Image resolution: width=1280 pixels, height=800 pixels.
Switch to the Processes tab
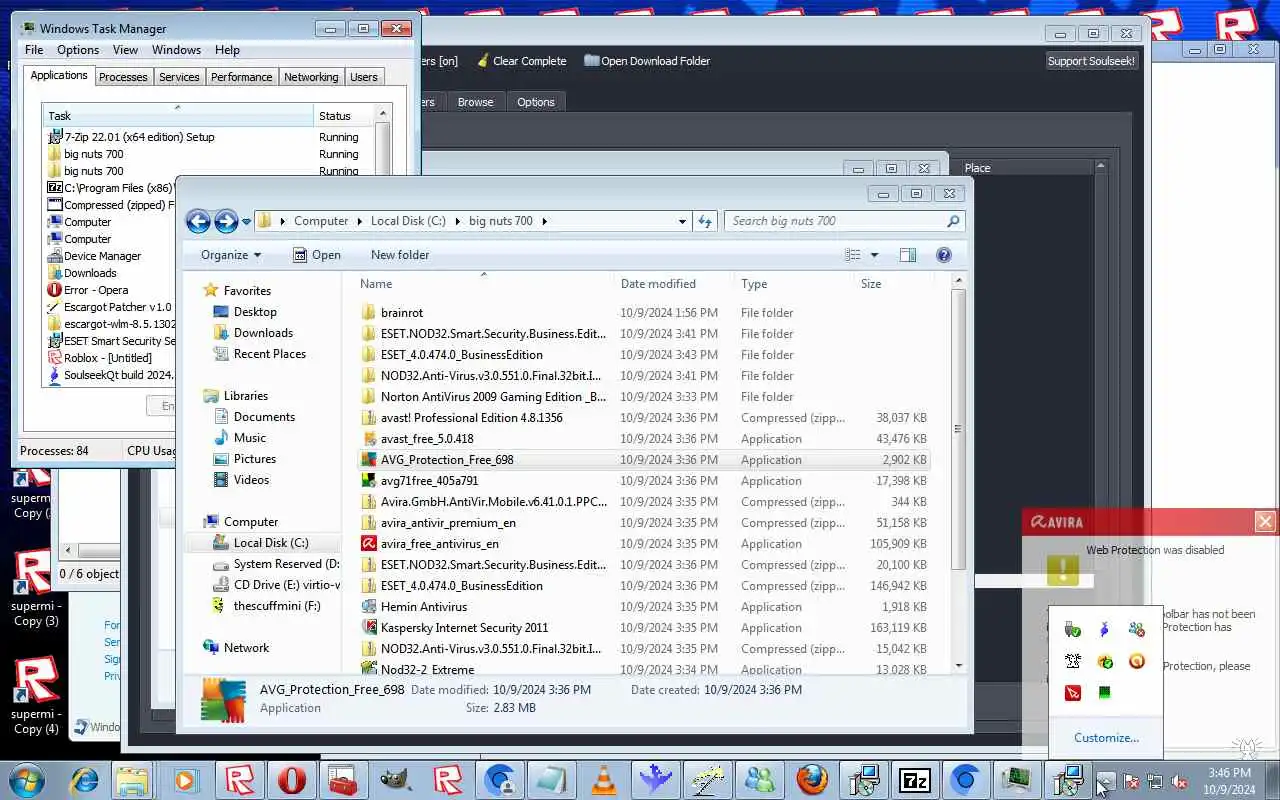[123, 77]
